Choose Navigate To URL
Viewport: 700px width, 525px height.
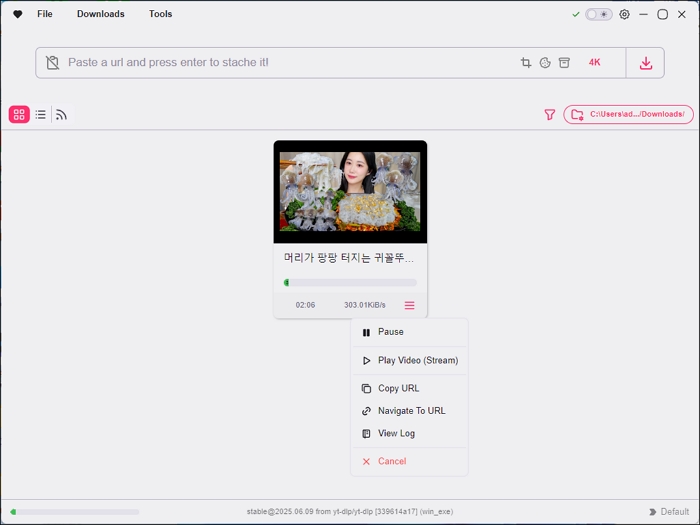click(x=409, y=411)
